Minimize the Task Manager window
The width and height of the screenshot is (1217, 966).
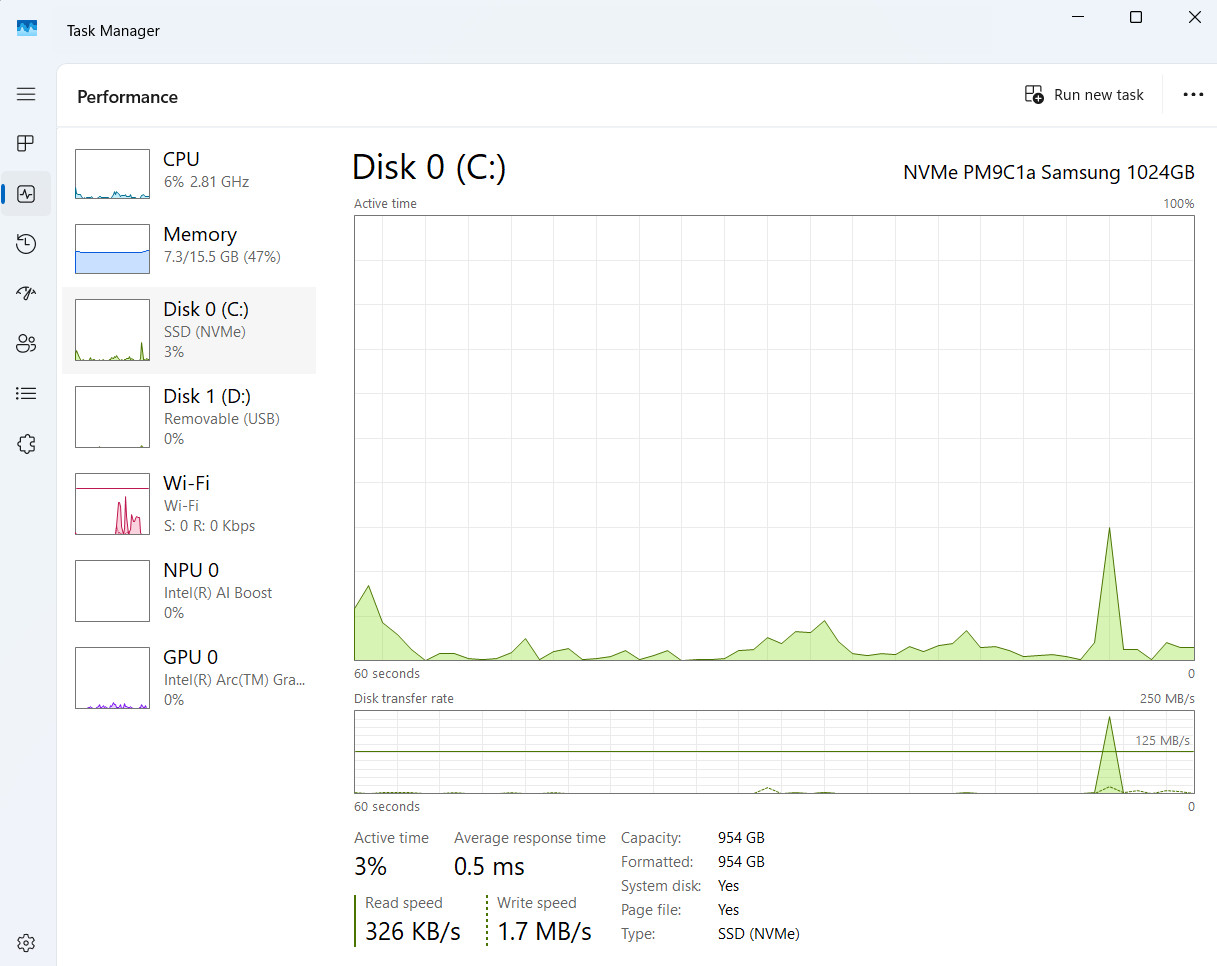point(1079,17)
